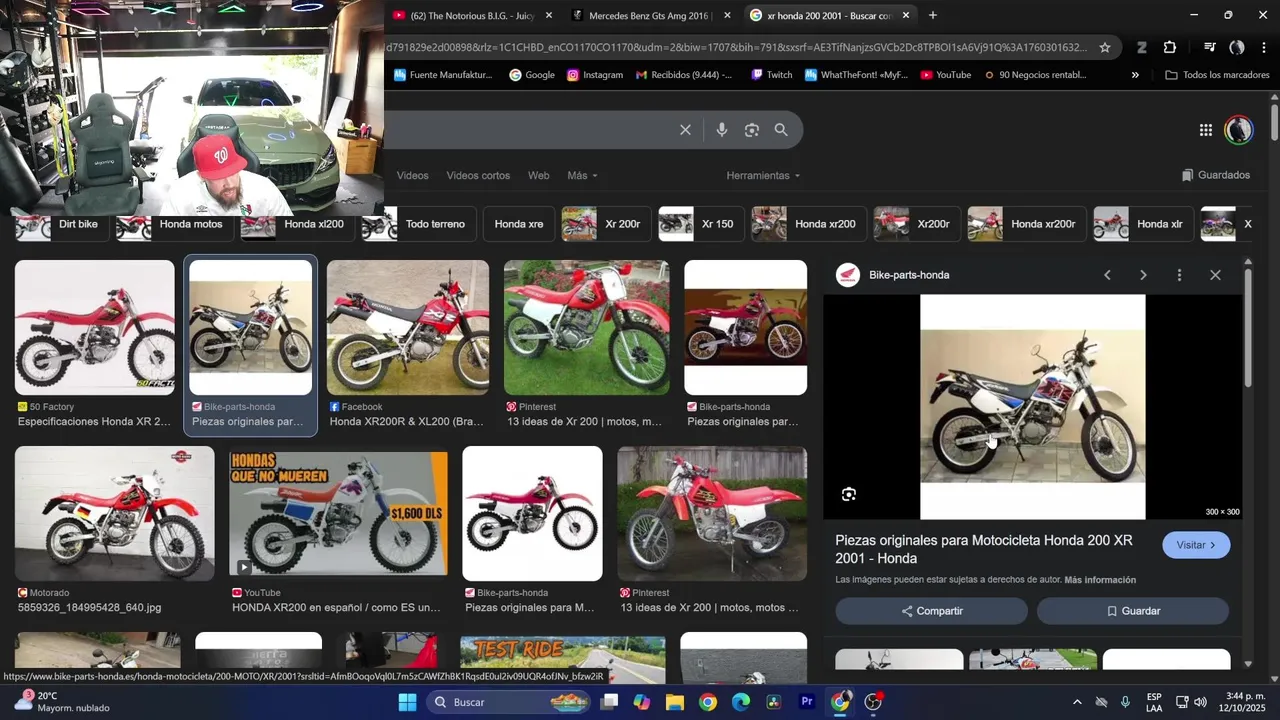Switch to Mercedes Benz Gts Amg tab
The image size is (1280, 720).
click(x=648, y=15)
